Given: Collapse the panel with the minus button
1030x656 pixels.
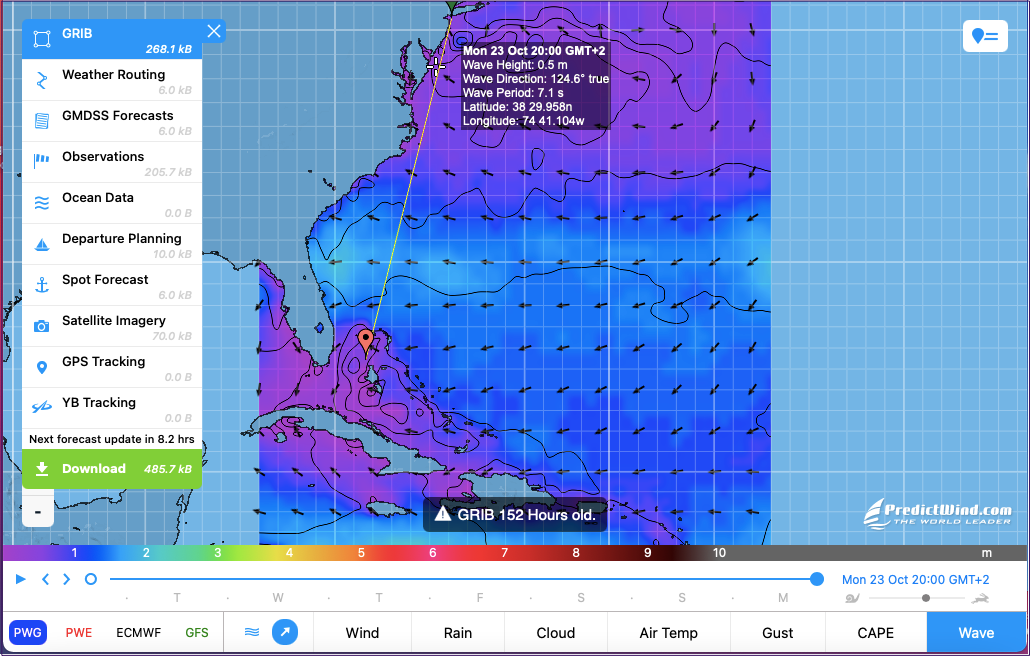Looking at the screenshot, I should pos(37,511).
